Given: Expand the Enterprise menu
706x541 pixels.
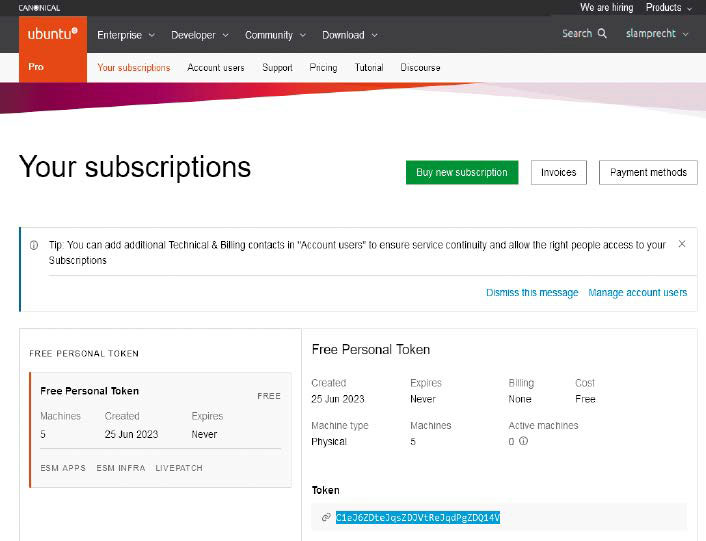Looking at the screenshot, I should 126,35.
